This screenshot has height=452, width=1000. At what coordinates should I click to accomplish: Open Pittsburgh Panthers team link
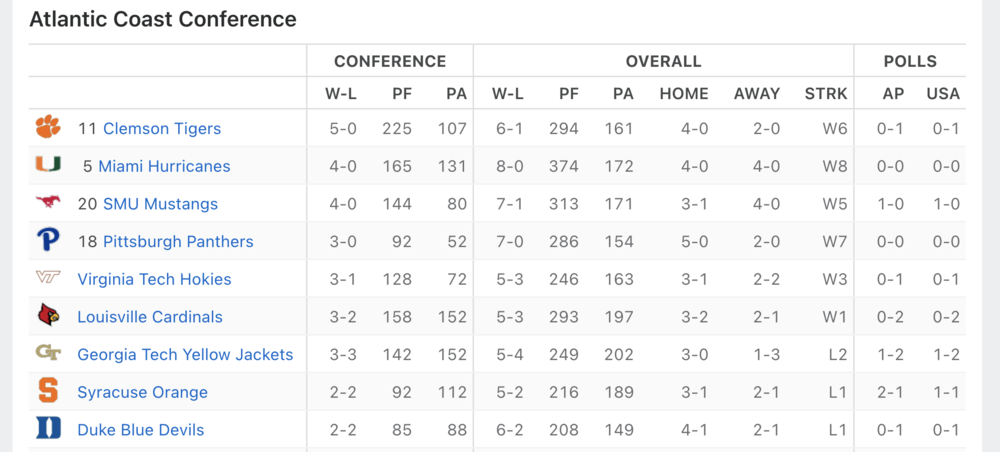(x=178, y=242)
